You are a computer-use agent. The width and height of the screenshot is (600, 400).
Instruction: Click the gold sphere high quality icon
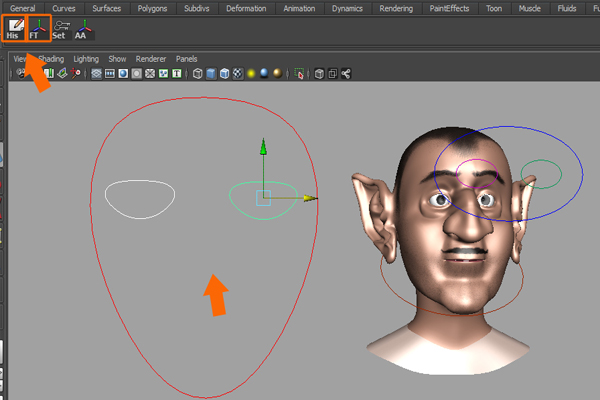pyautogui.click(x=277, y=73)
